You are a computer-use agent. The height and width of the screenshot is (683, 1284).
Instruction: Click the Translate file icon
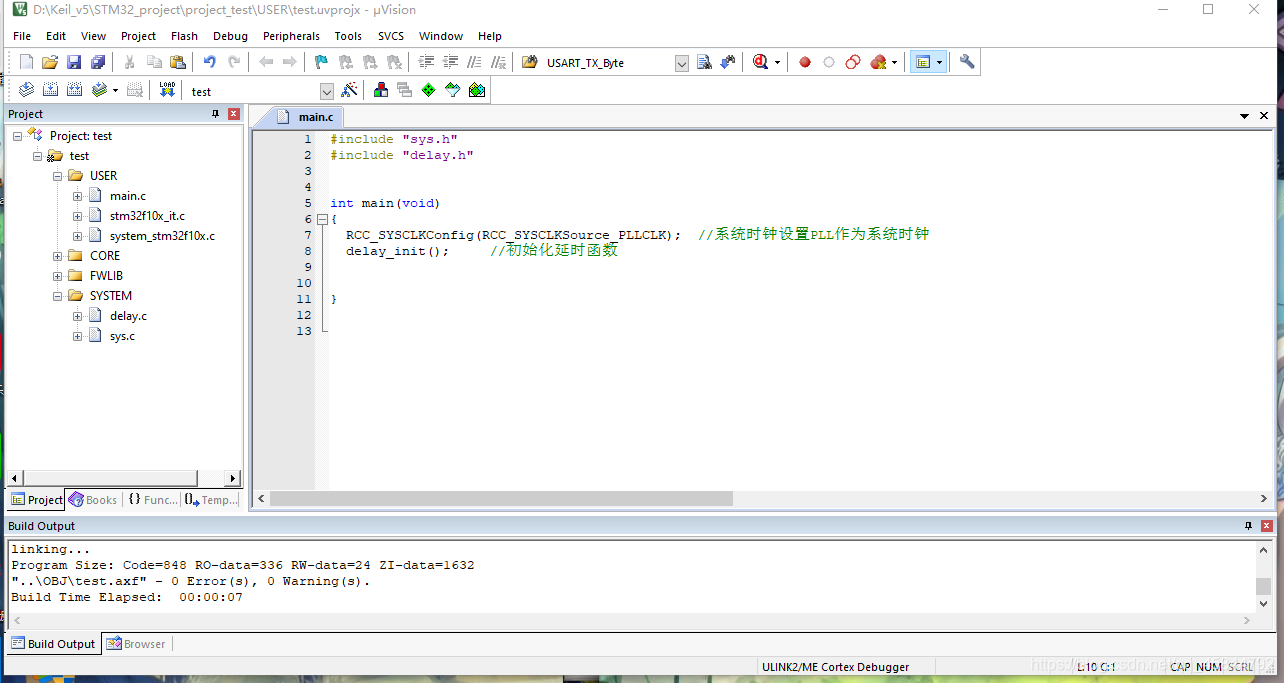[26, 90]
